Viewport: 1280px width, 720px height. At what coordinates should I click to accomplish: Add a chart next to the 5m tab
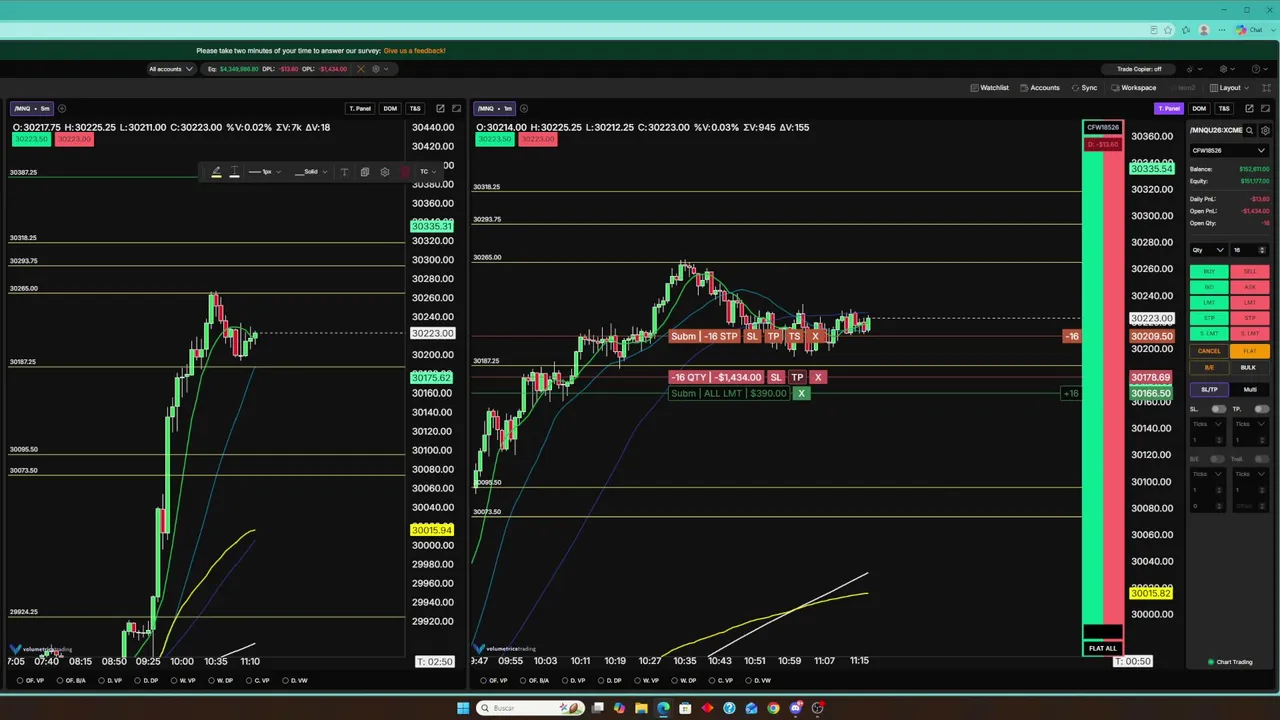(x=62, y=108)
